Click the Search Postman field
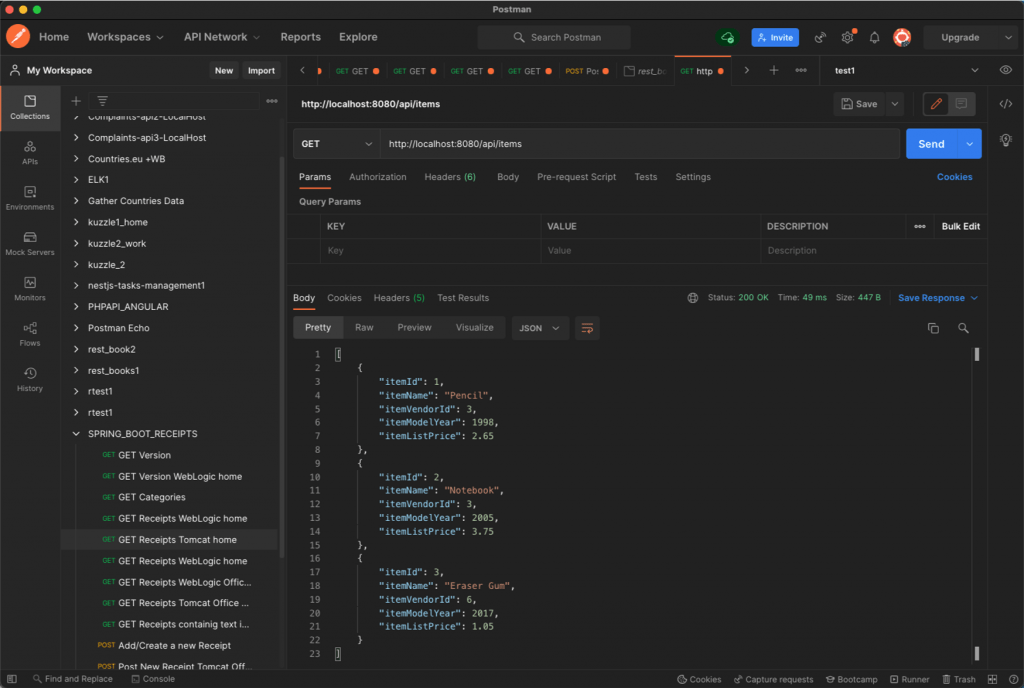This screenshot has height=688, width=1024. point(554,37)
